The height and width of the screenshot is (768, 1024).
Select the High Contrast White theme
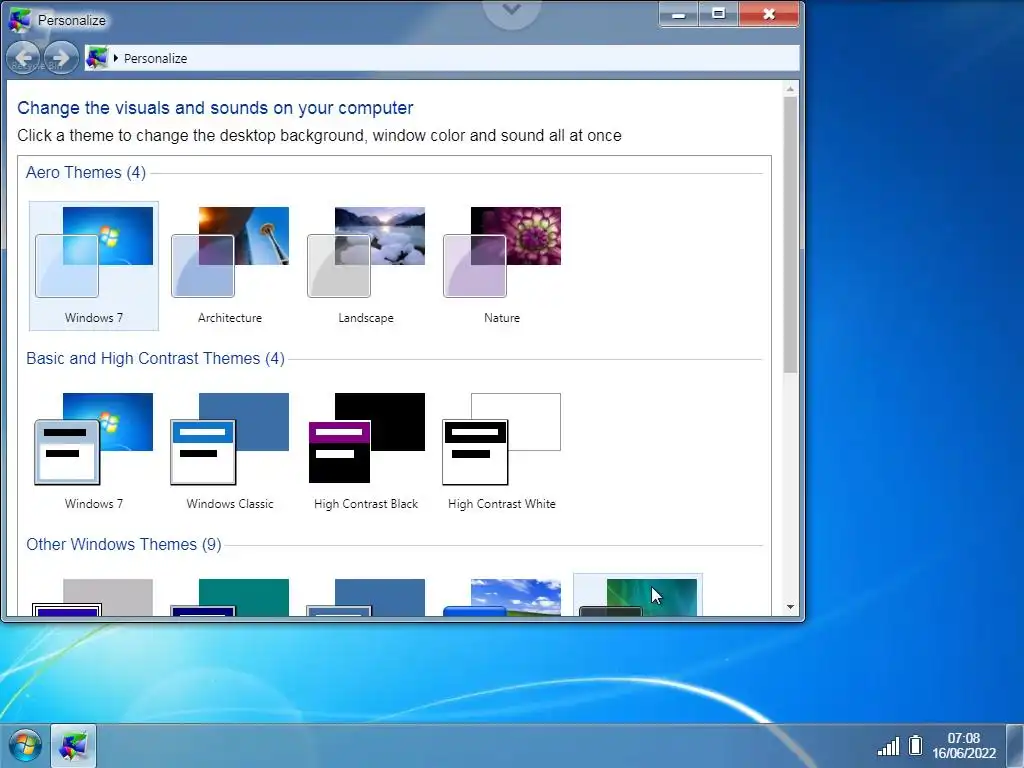click(502, 451)
